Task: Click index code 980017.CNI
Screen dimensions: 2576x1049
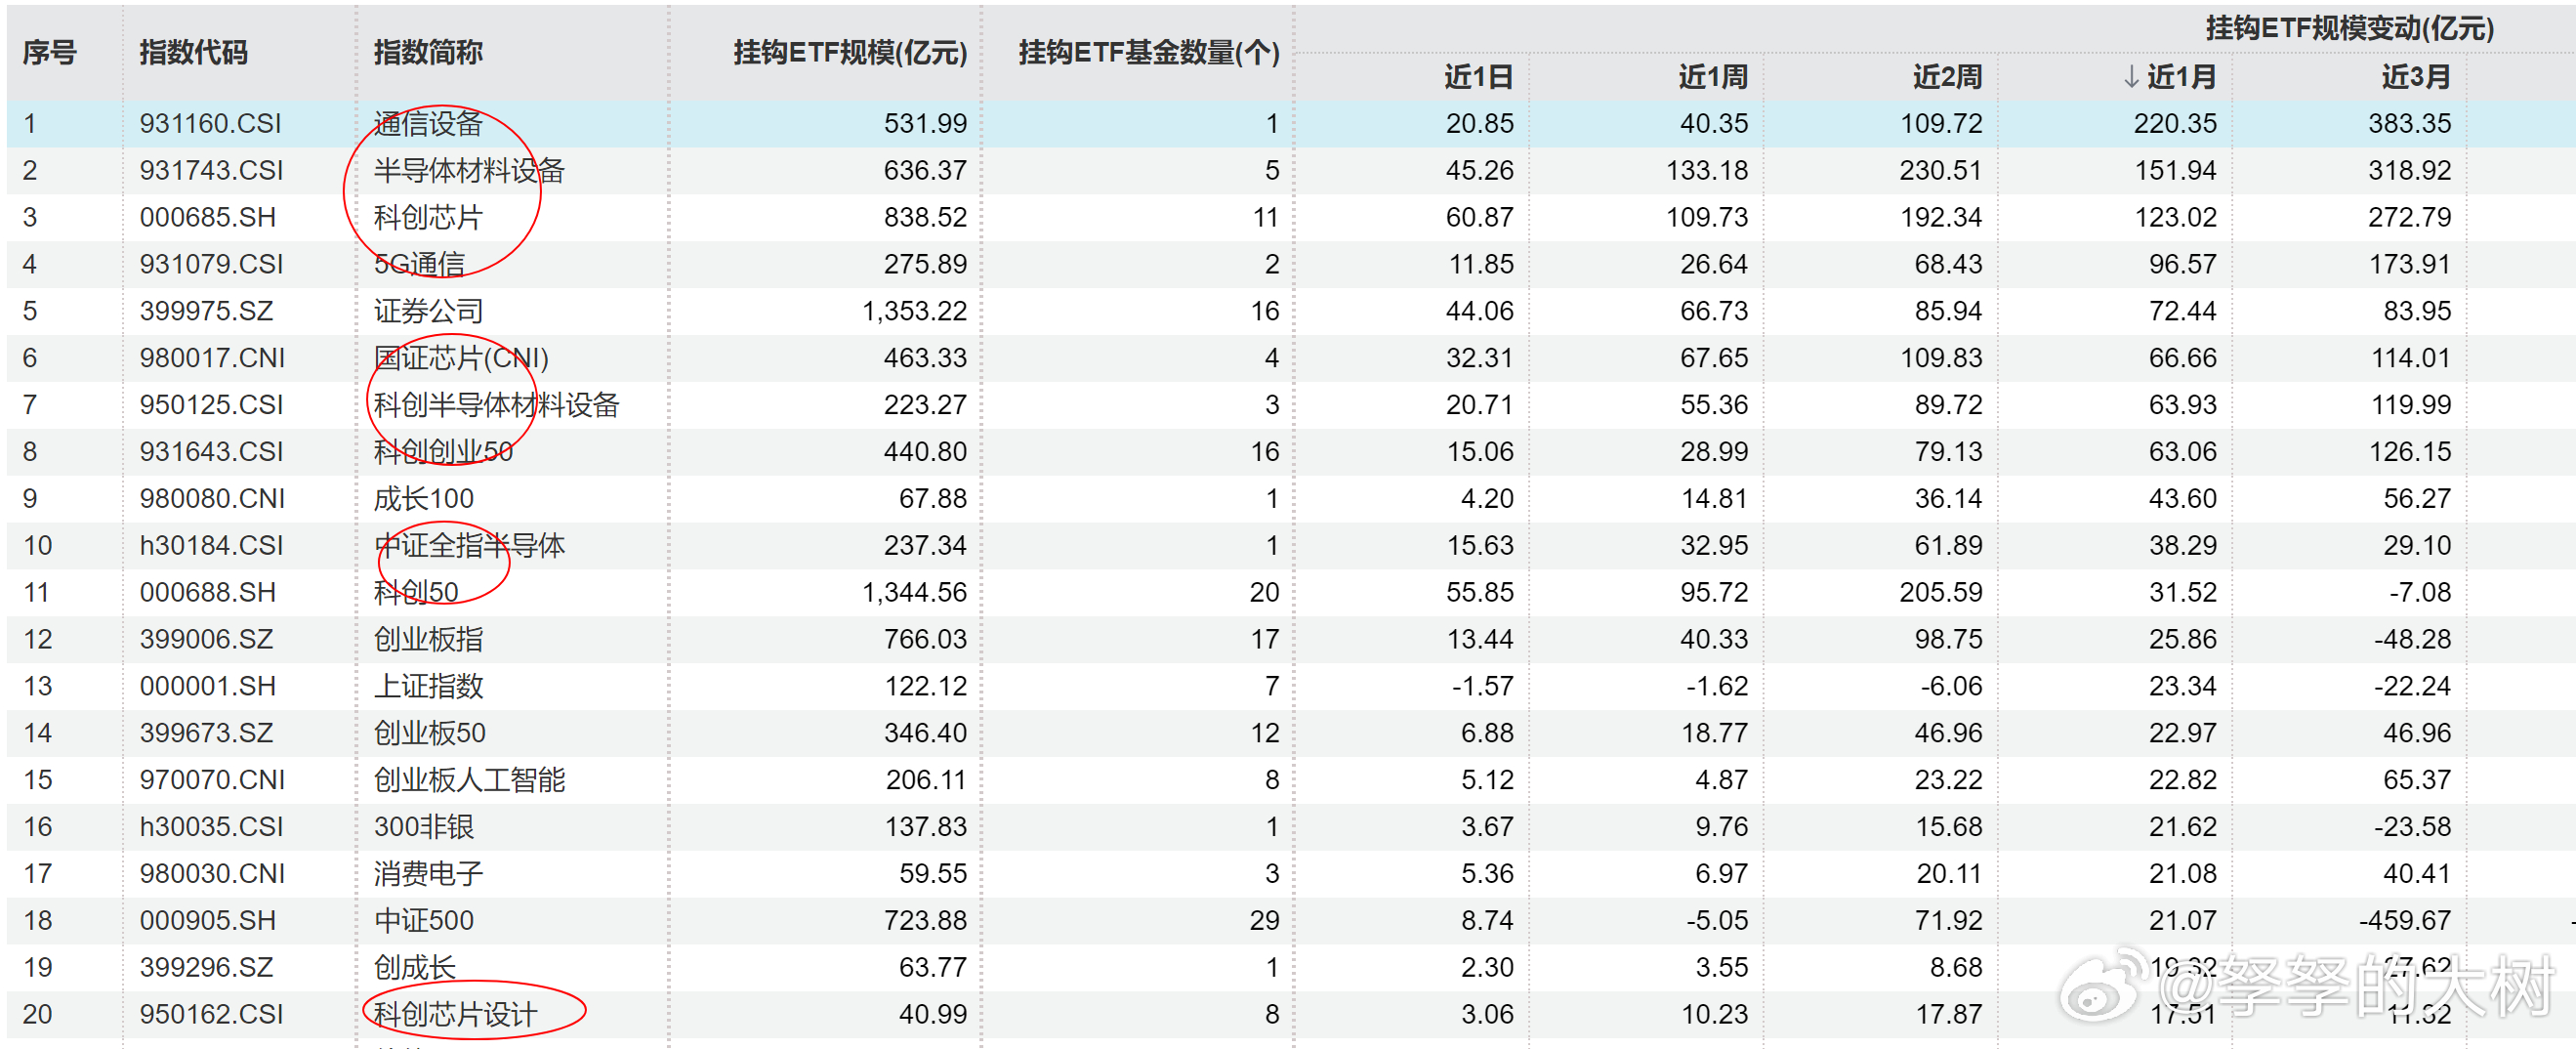Action: 212,358
